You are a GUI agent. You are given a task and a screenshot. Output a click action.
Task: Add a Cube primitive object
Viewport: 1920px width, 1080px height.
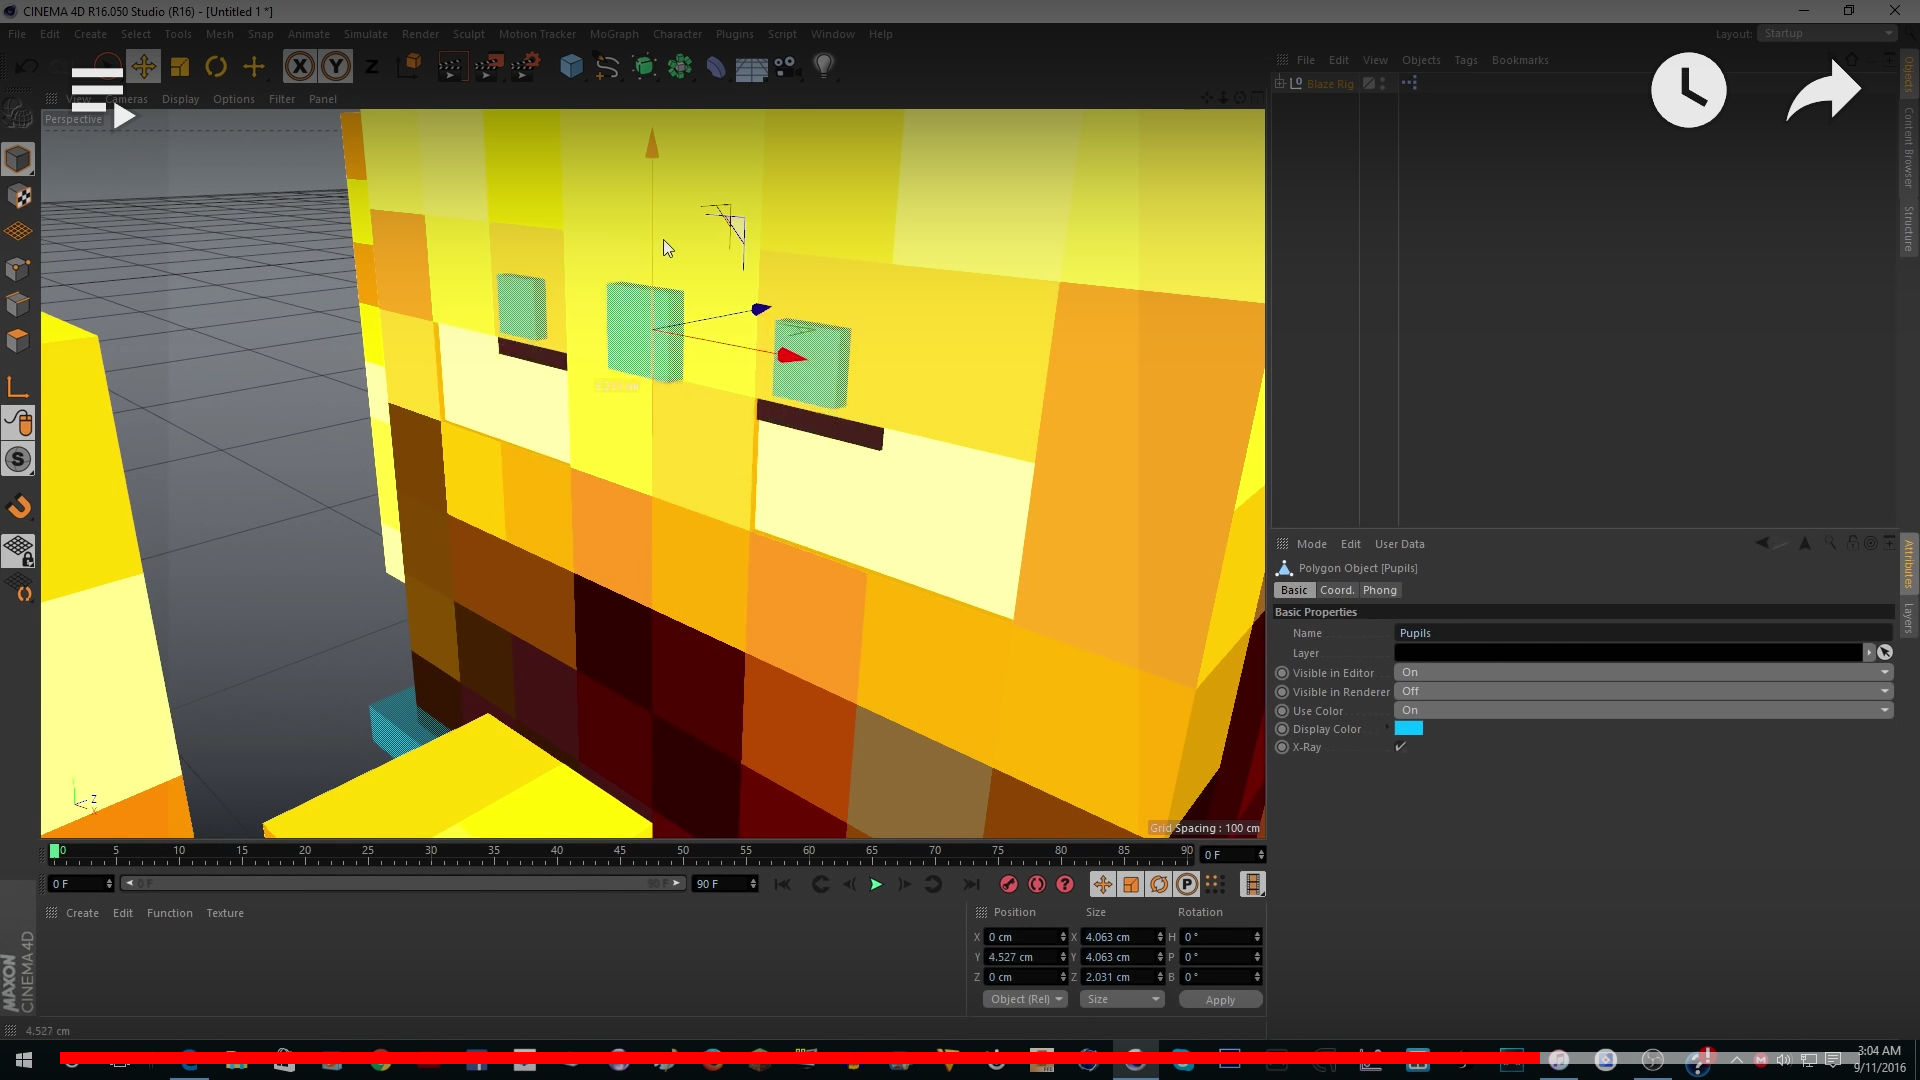click(x=571, y=67)
